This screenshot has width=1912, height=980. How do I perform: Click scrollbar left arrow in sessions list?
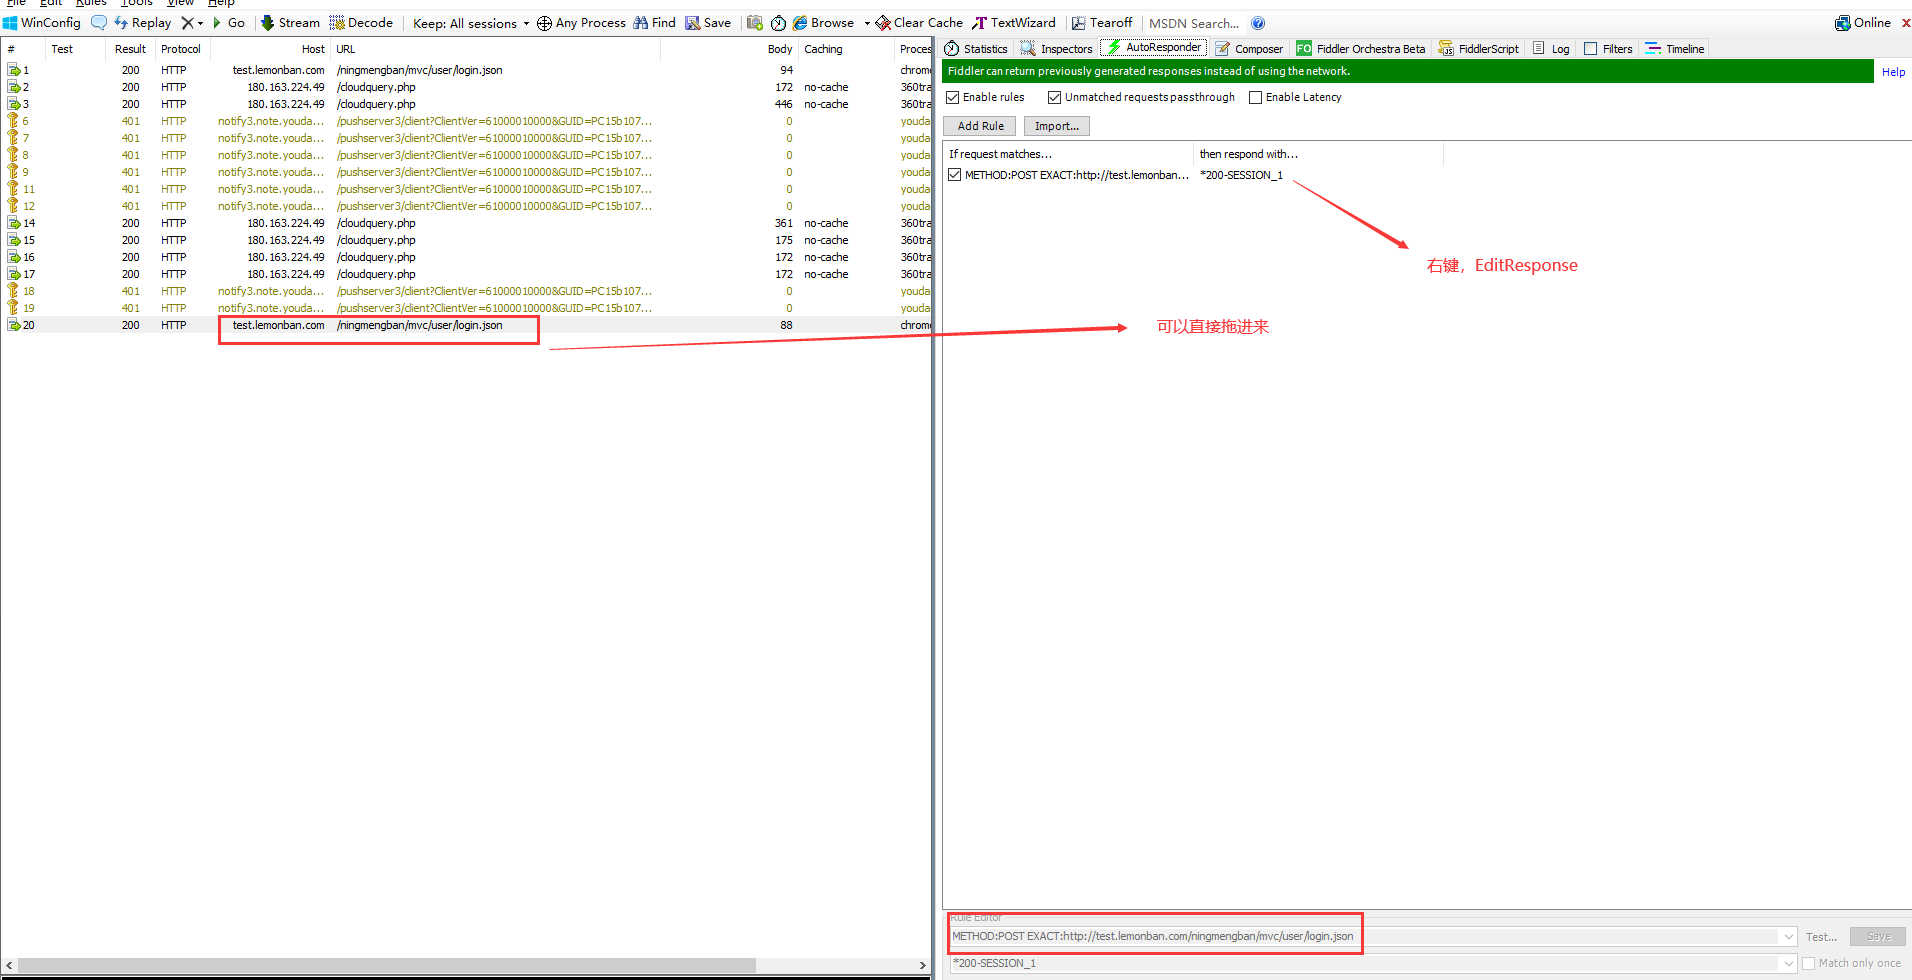click(x=9, y=966)
